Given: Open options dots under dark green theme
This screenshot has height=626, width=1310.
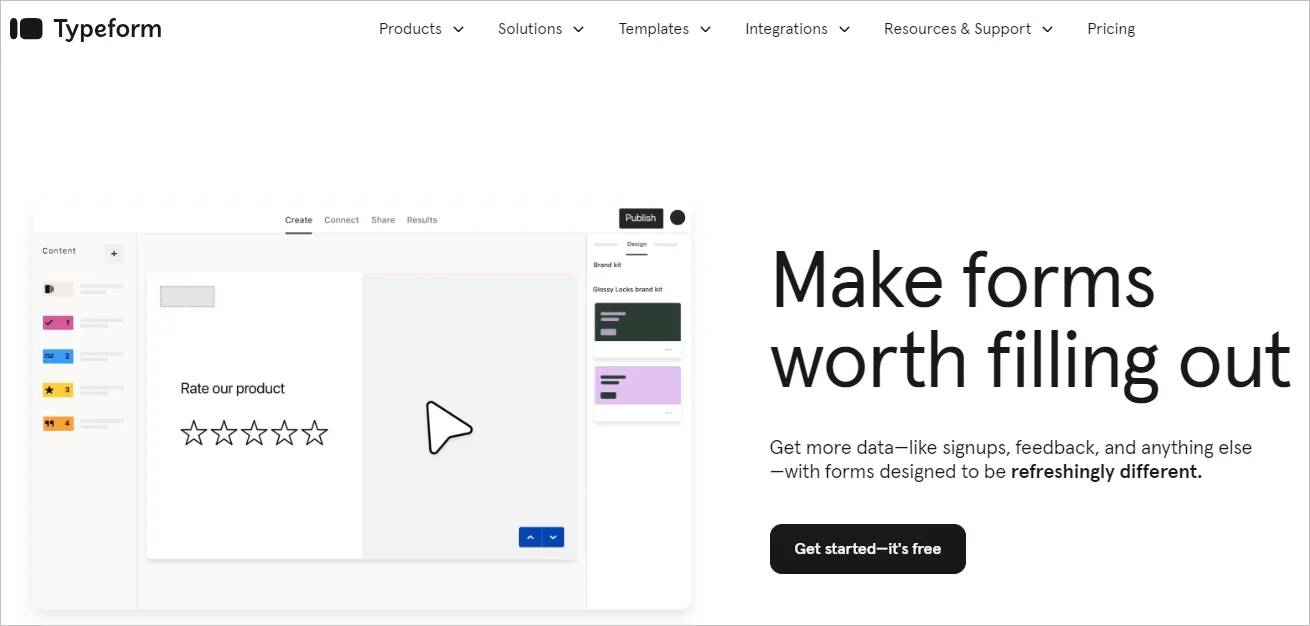Looking at the screenshot, I should [669, 349].
